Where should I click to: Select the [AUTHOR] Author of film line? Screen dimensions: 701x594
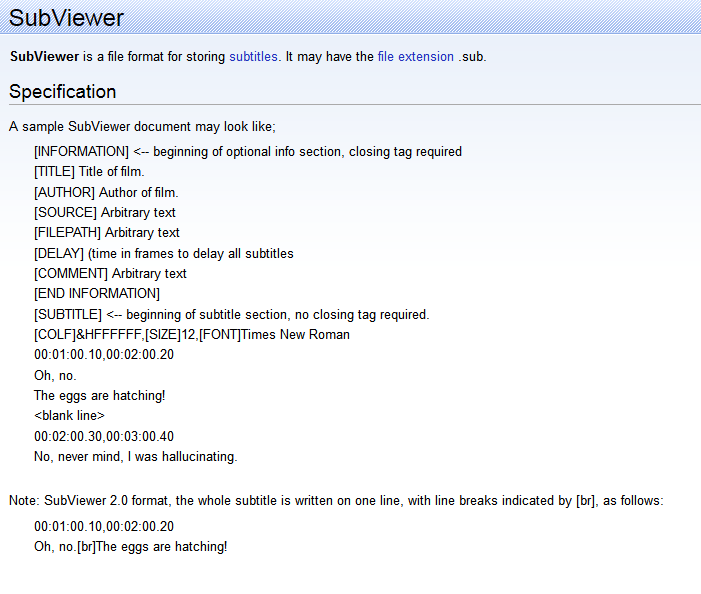[x=106, y=192]
